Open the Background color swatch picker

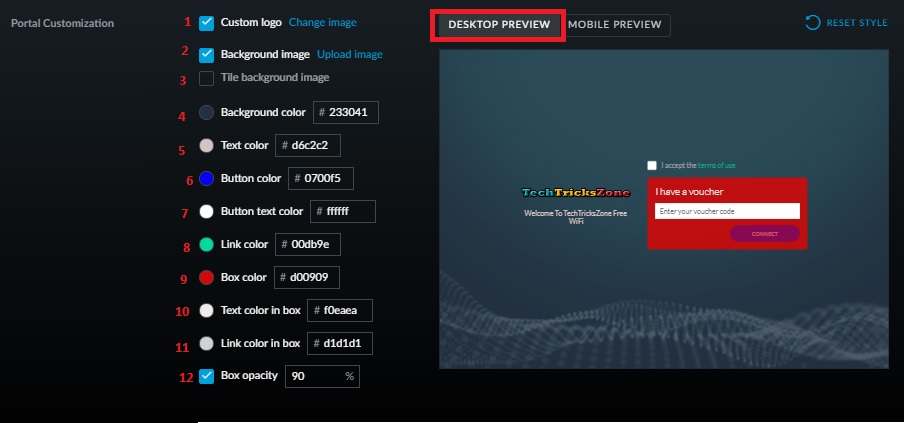click(206, 113)
